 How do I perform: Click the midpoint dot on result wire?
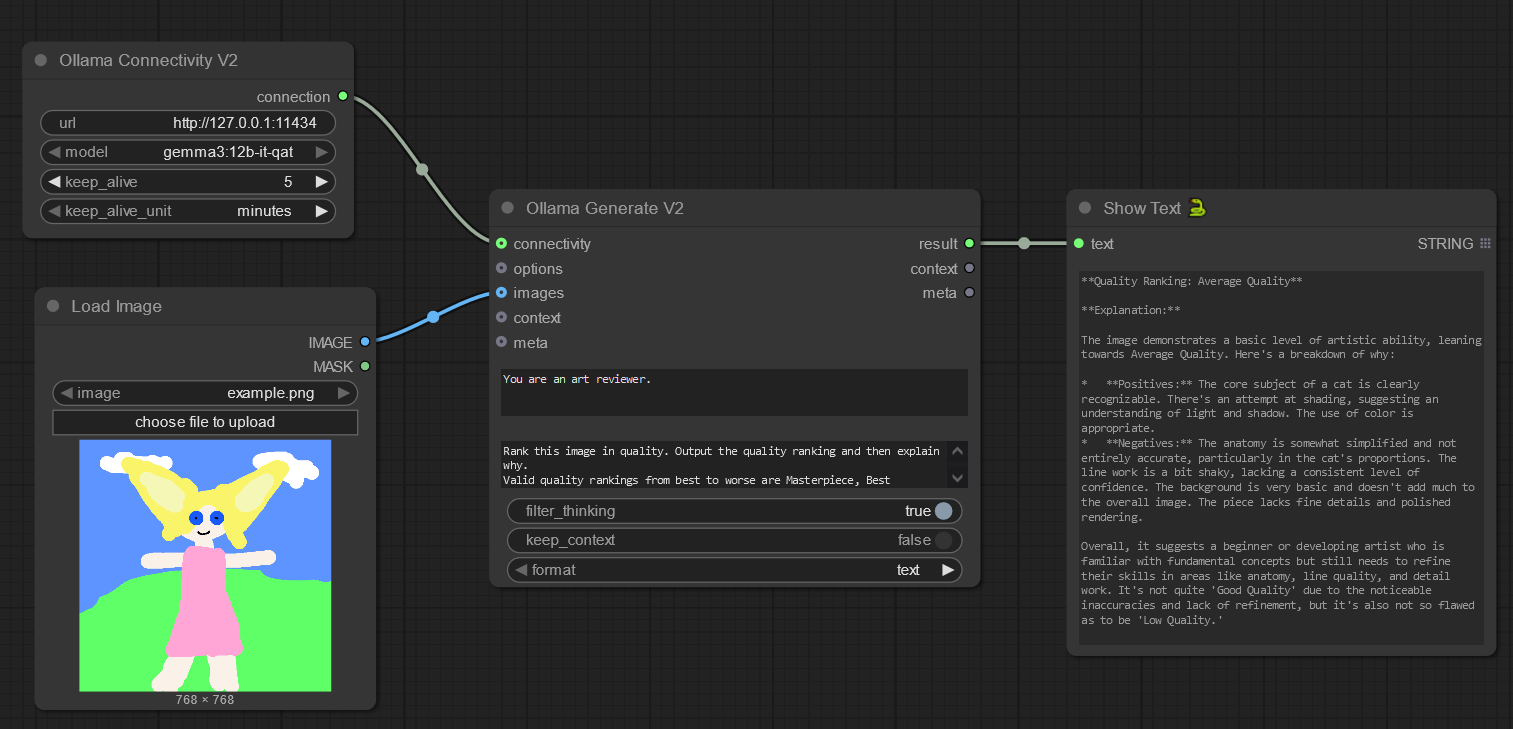(1024, 243)
